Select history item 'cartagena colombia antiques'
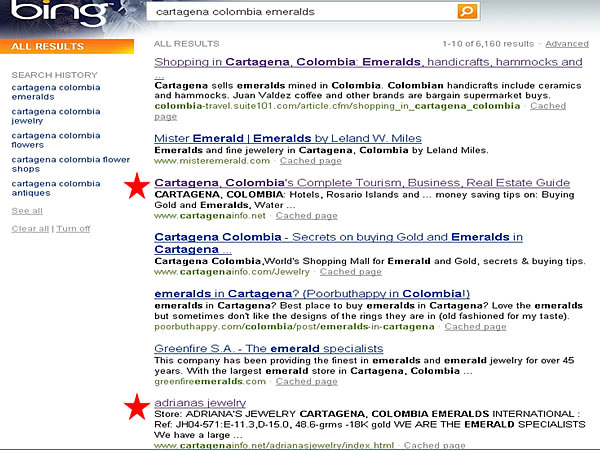Viewport: 600px width, 450px height. pos(56,188)
